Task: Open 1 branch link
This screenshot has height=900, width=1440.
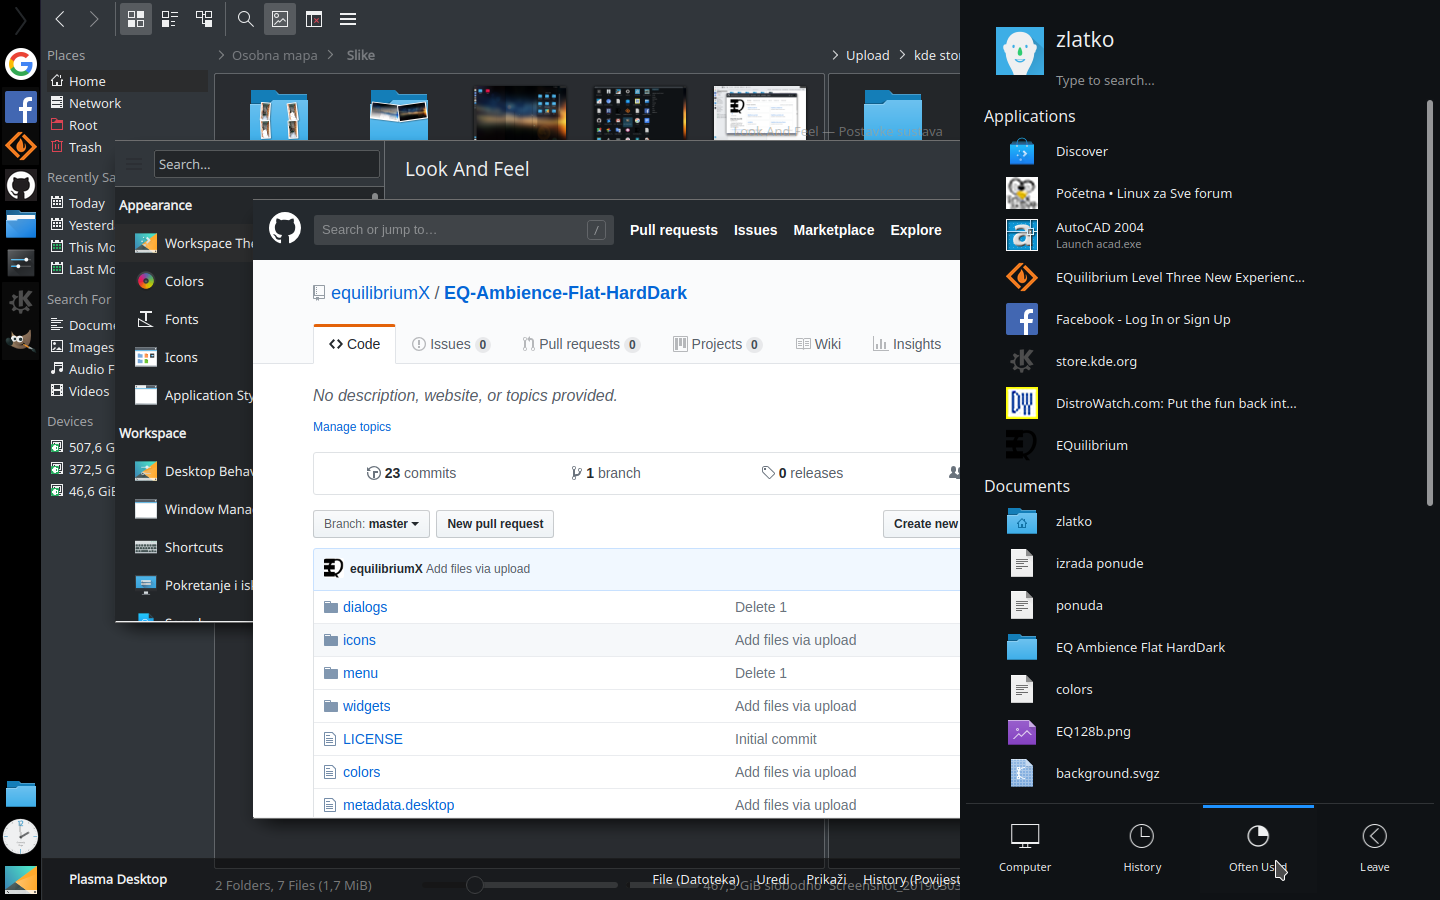Action: click(606, 473)
